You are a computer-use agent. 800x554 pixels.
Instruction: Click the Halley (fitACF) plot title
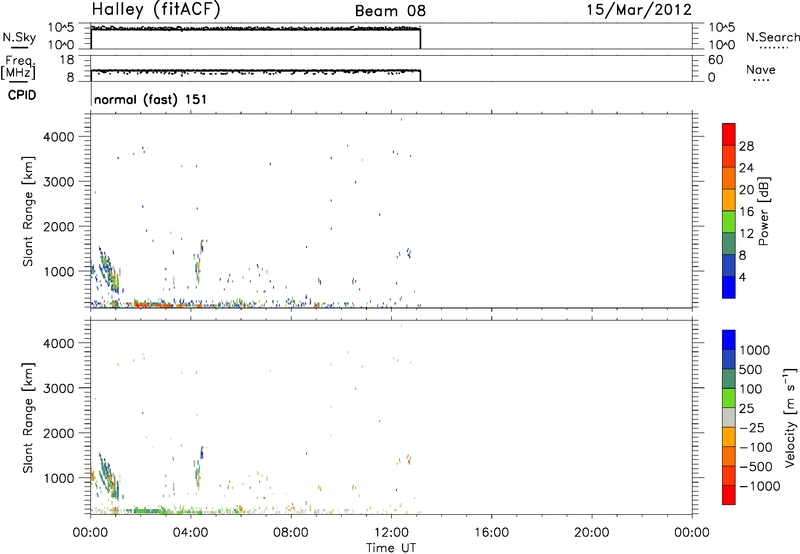coord(156,10)
